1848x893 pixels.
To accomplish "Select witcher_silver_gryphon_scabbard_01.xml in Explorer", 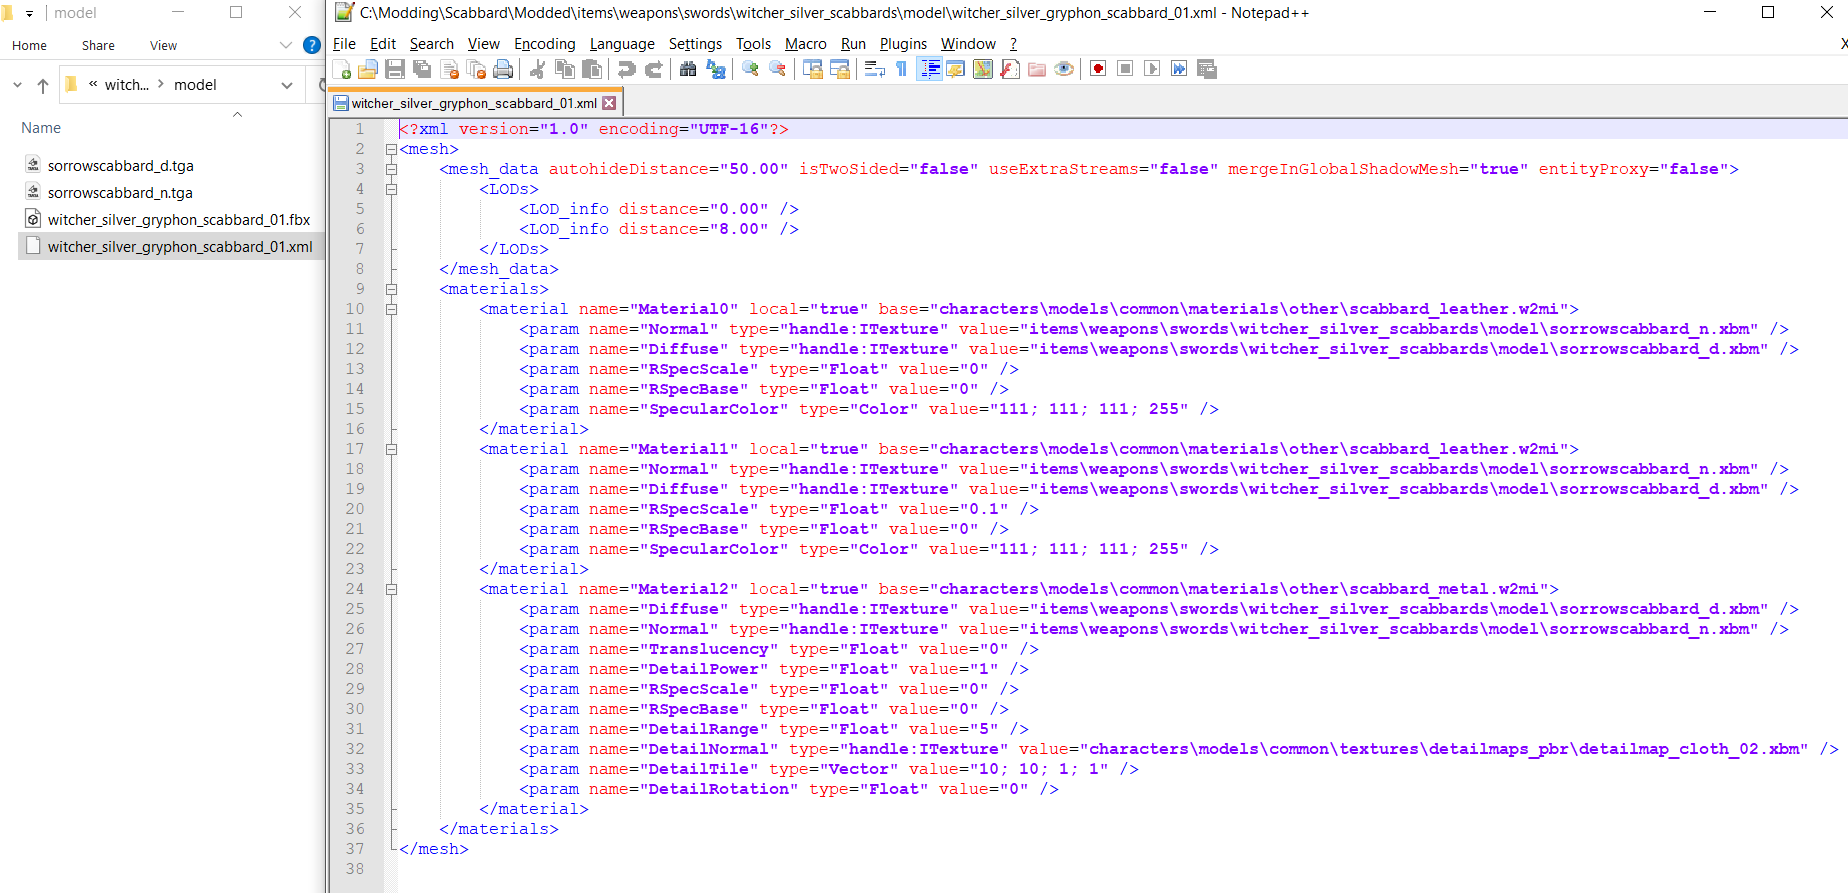I will pos(170,247).
